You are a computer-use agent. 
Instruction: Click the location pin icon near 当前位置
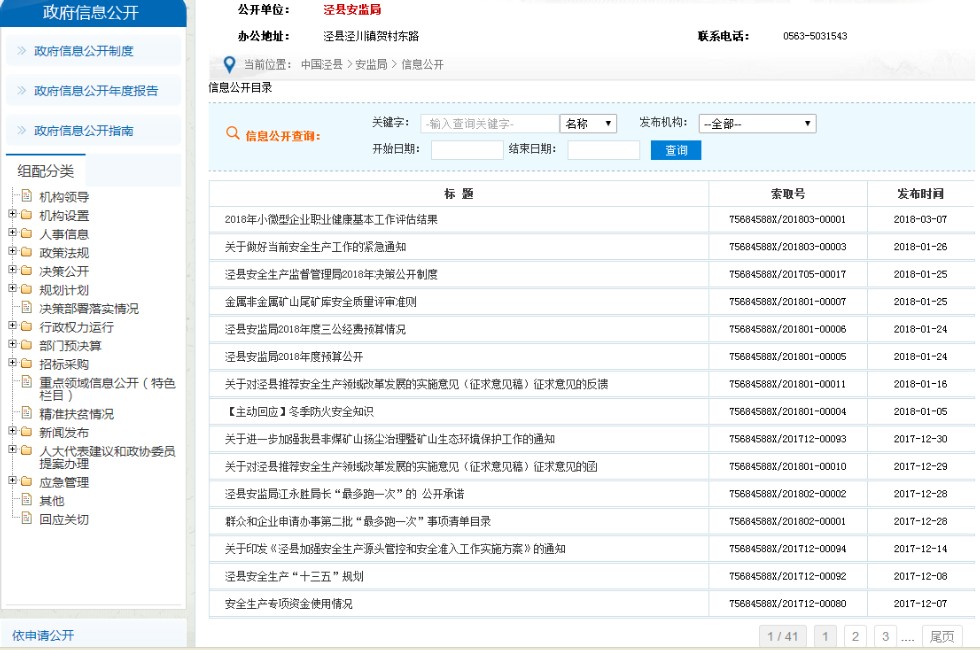click(x=229, y=64)
